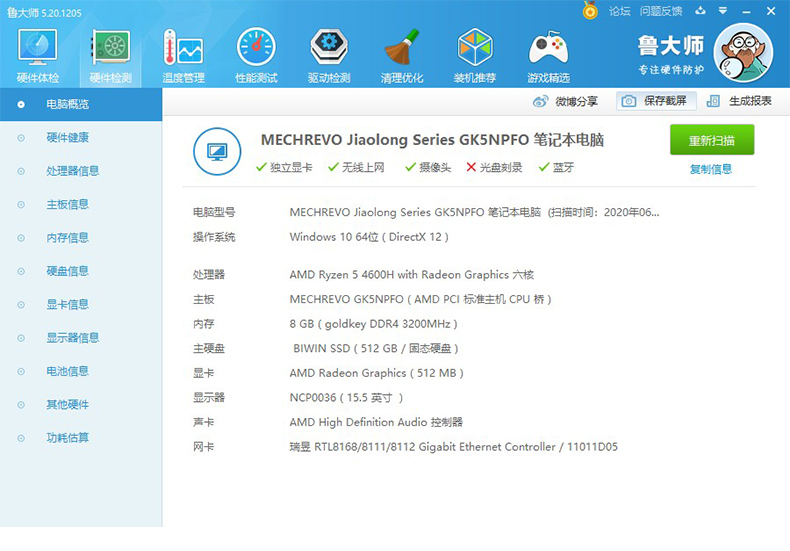Click AMD Ryzen 5 4600H processor value
790x551 pixels.
click(x=412, y=274)
